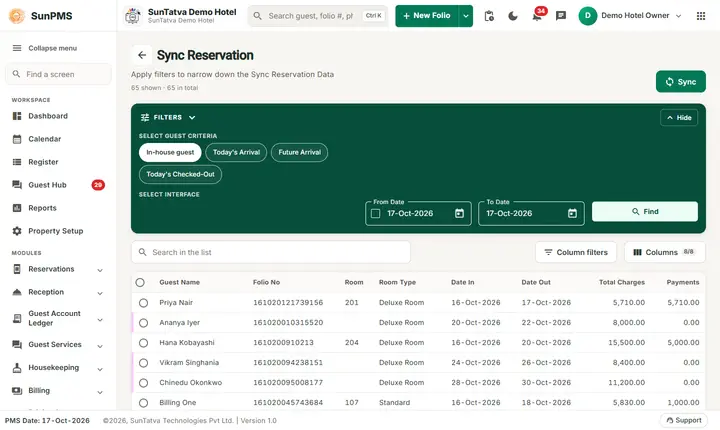The height and width of the screenshot is (430, 720).
Task: Toggle dark mode moon icon
Action: 513,16
